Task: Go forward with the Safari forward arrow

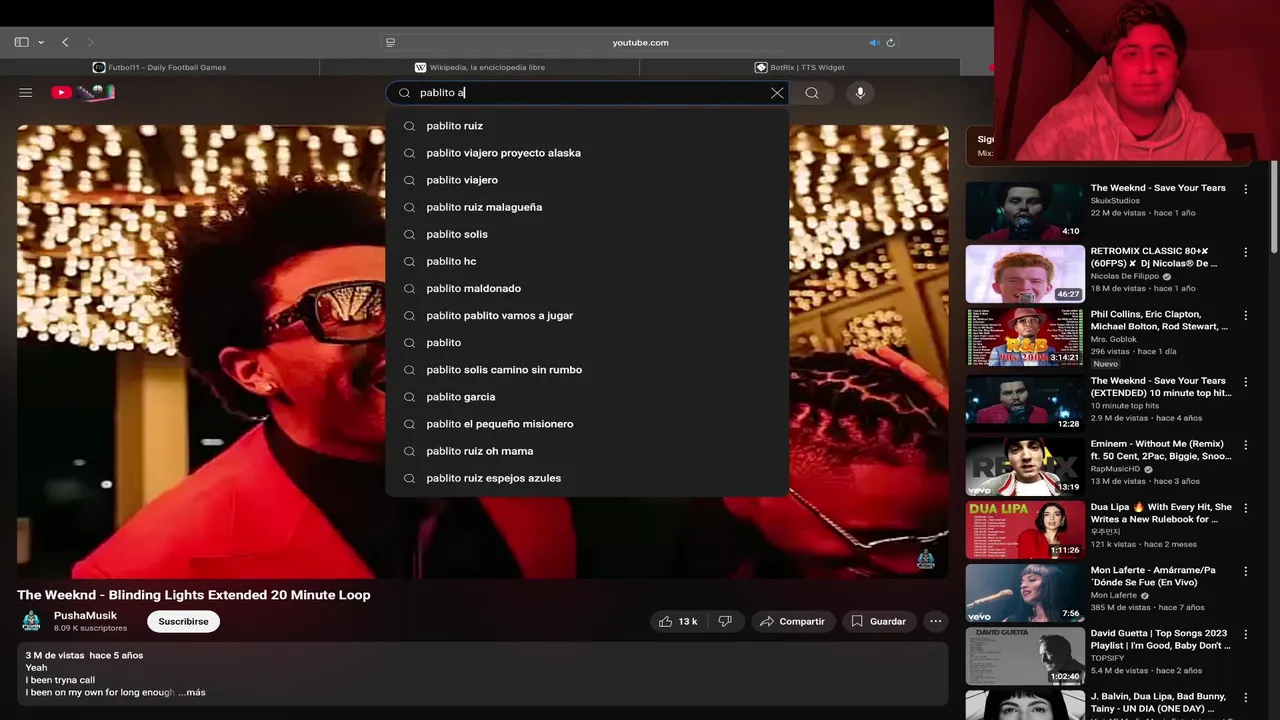Action: point(91,42)
